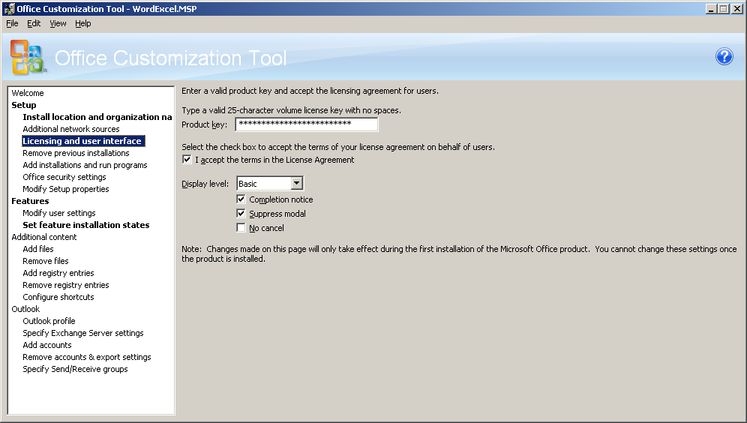This screenshot has width=747, height=423.
Task: Select the Features section heading
Action: click(30, 201)
